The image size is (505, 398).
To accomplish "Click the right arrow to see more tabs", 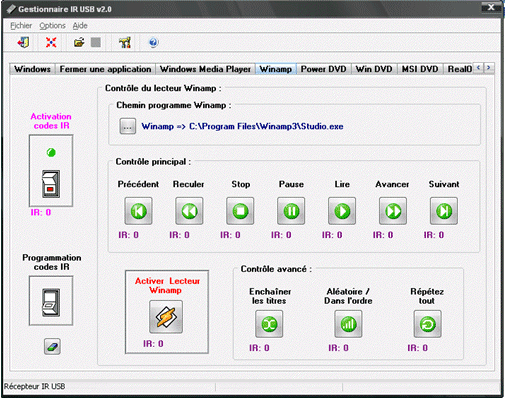I will click(x=489, y=68).
